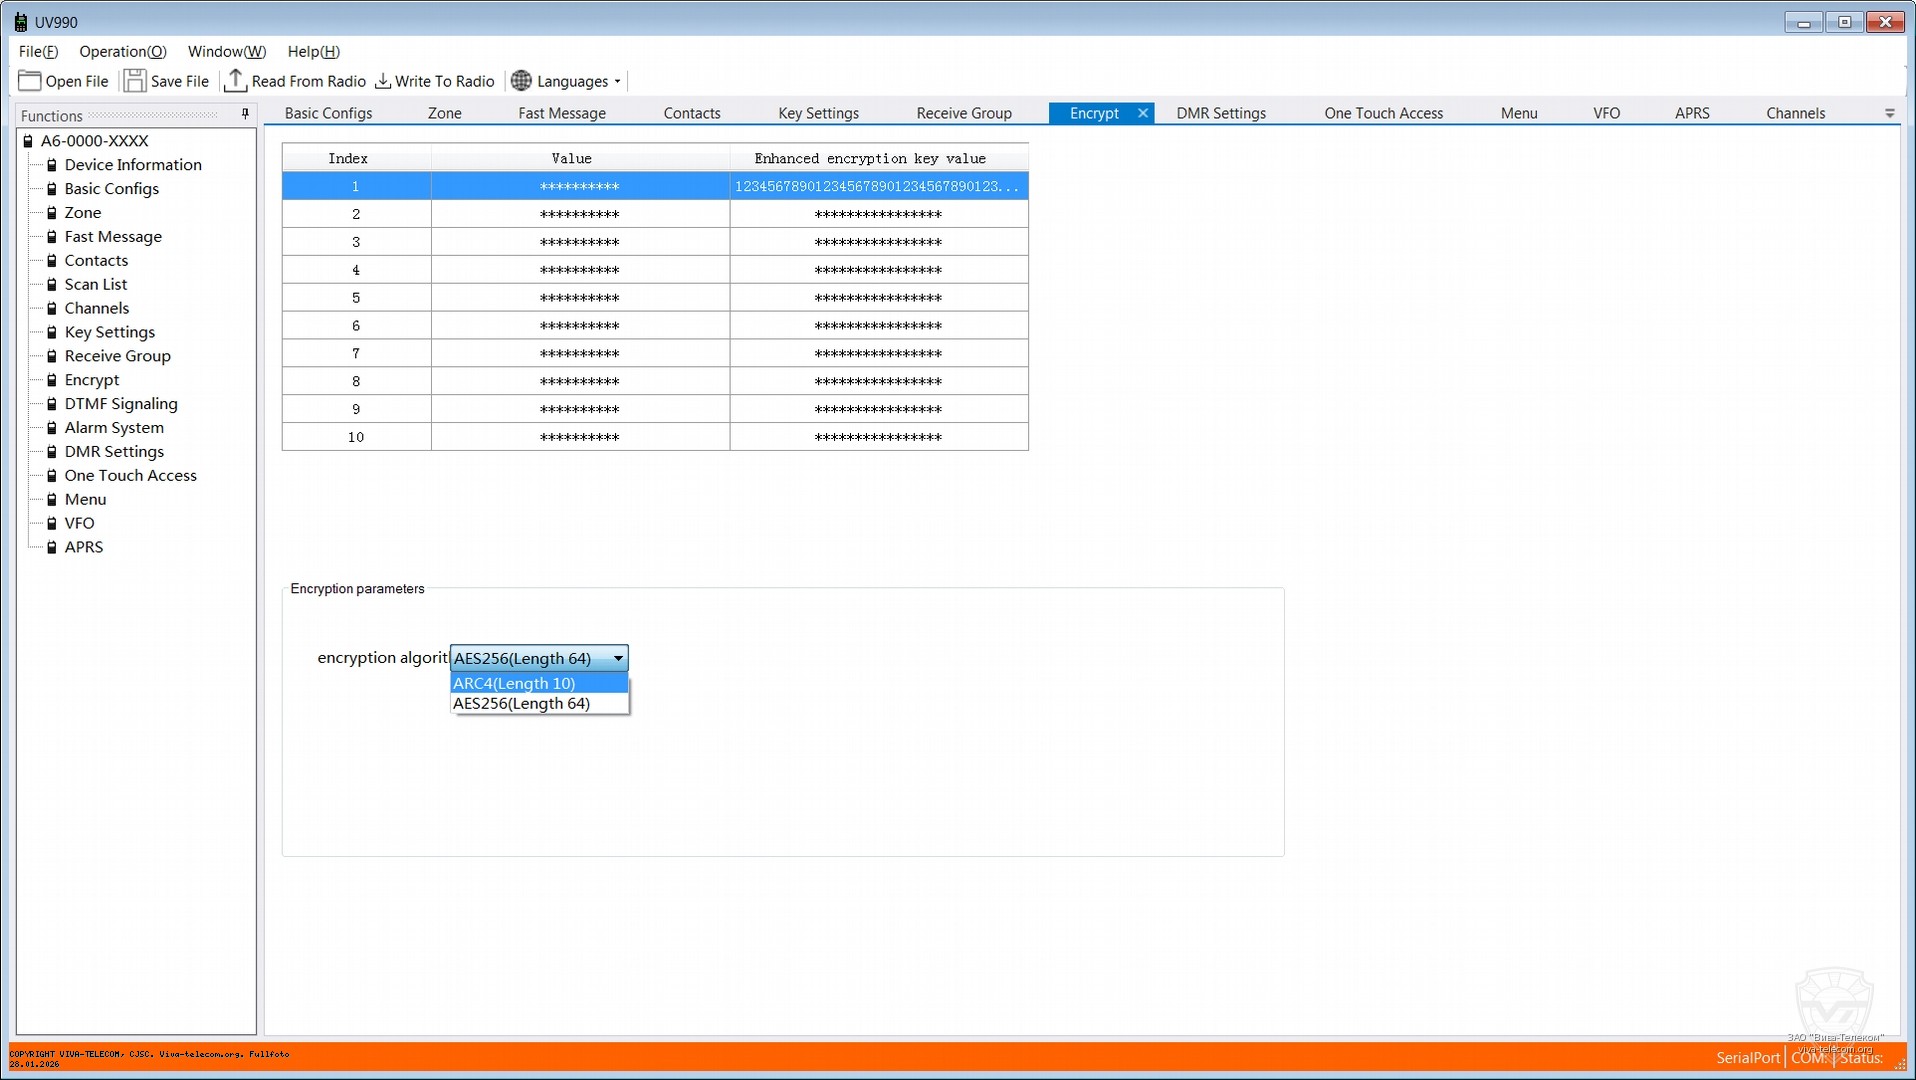This screenshot has height=1080, width=1916.
Task: Open the Operation menu
Action: 122,51
